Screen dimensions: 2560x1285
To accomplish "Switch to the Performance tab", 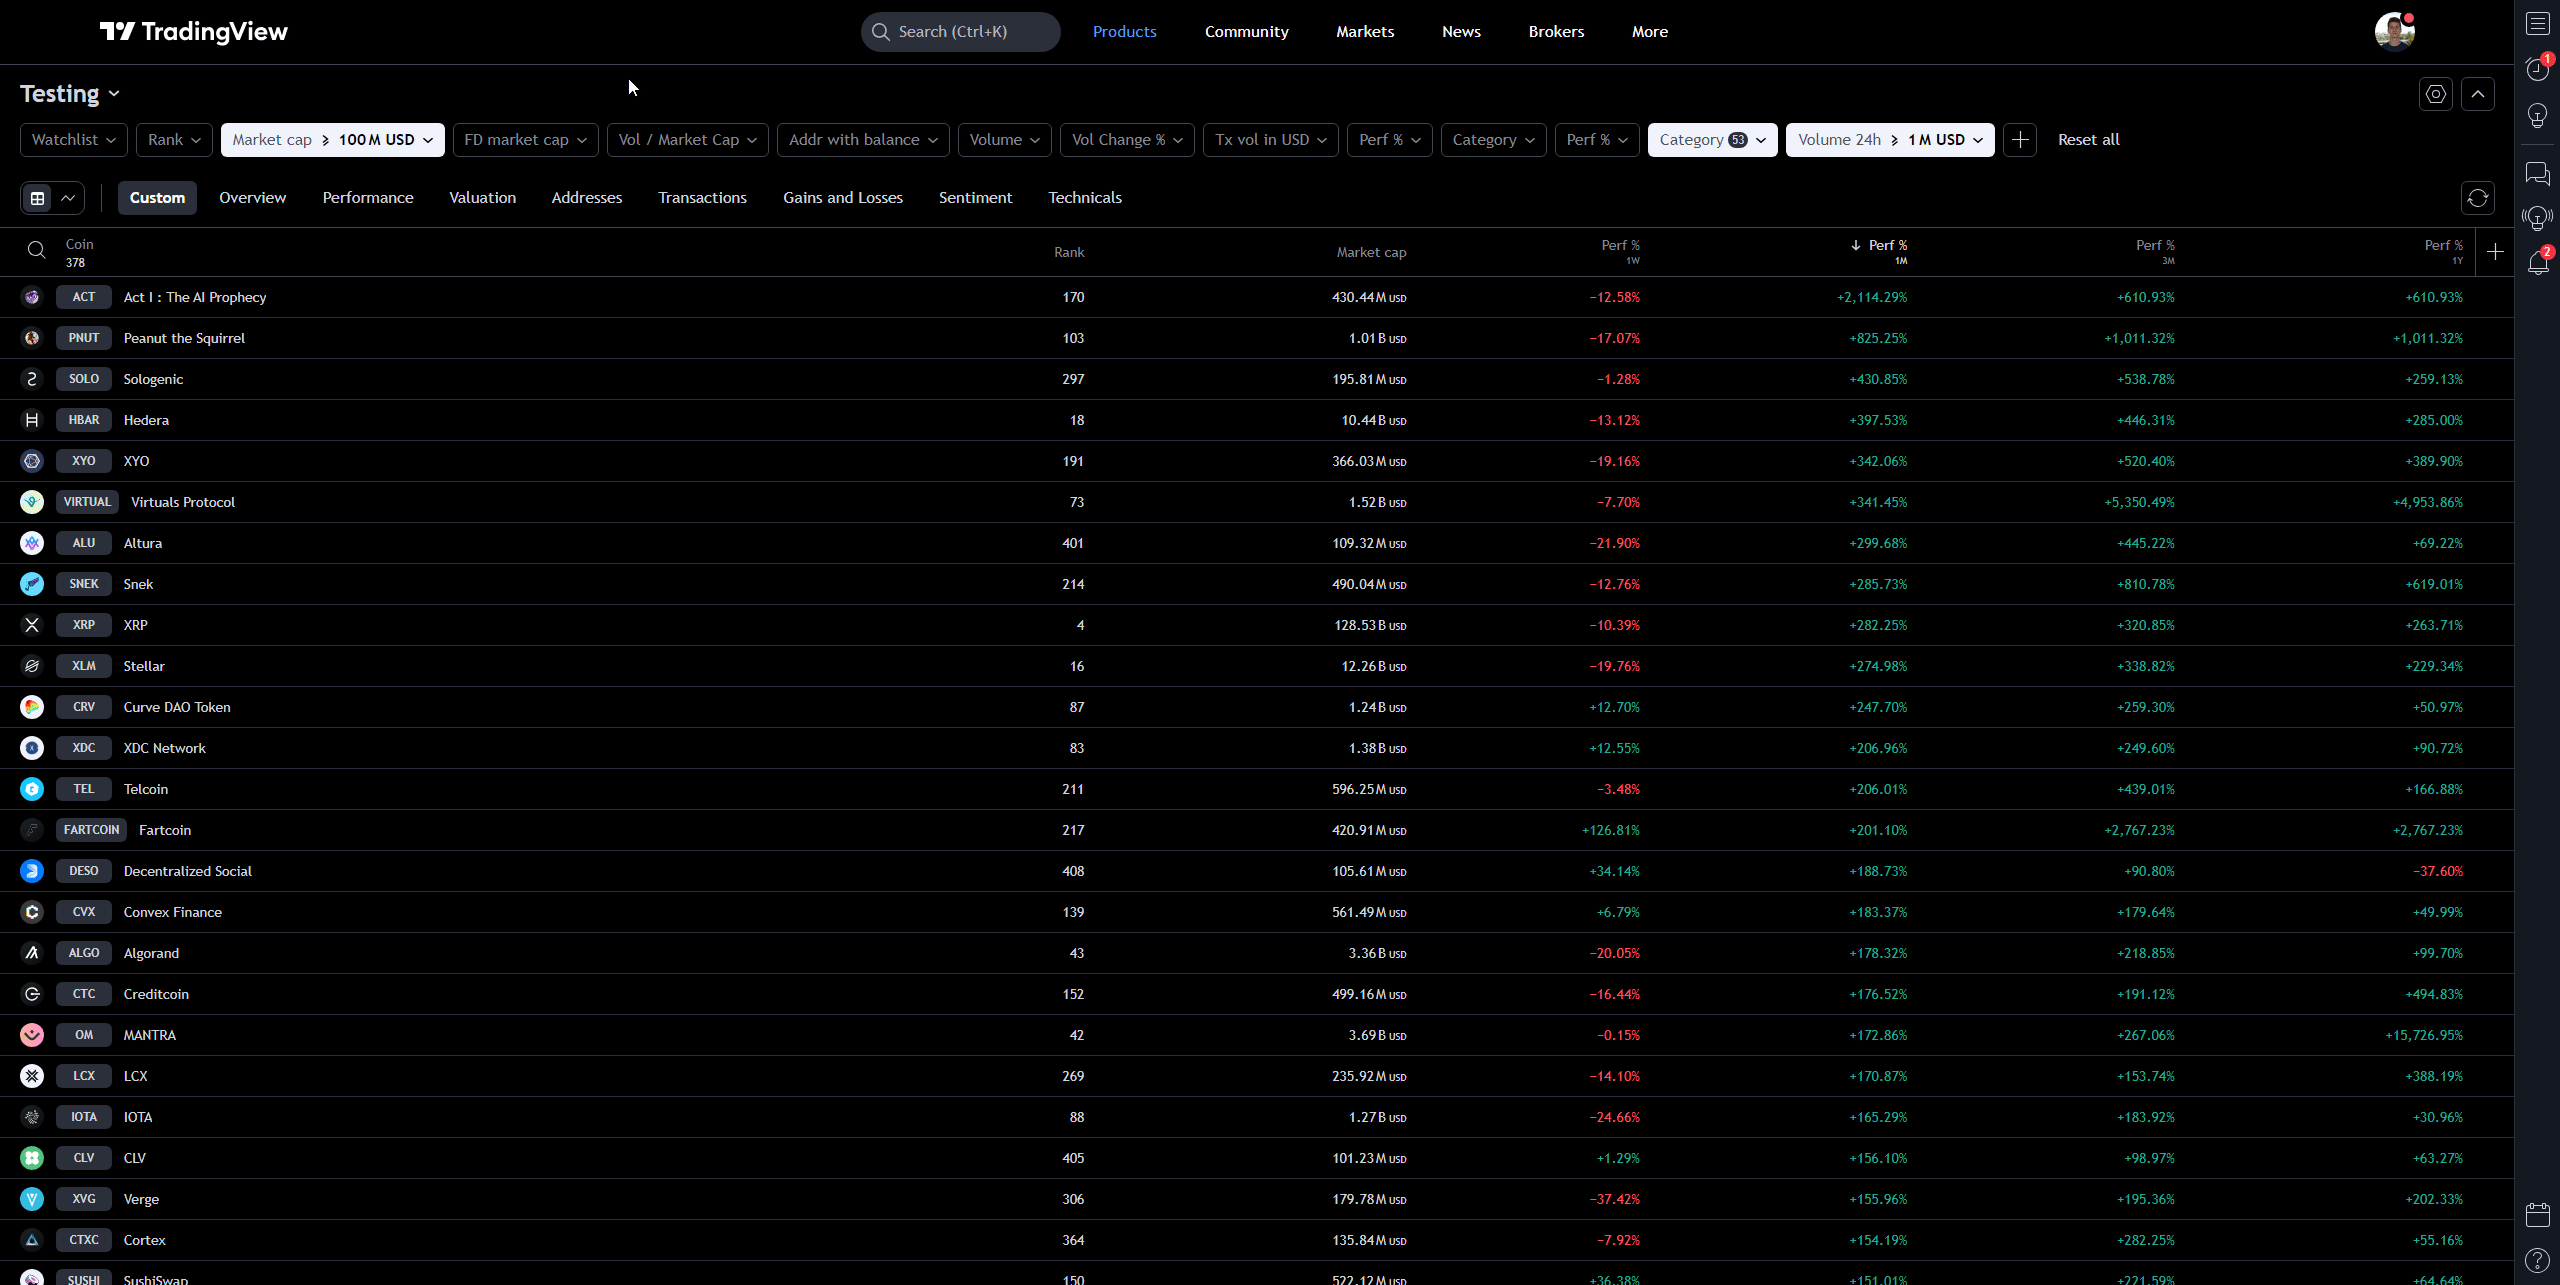I will (368, 198).
